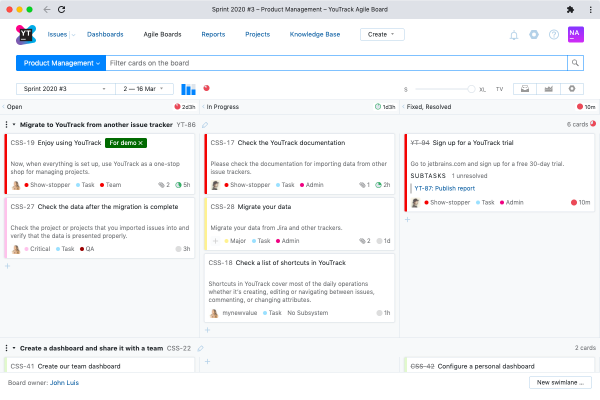This screenshot has width=600, height=400.
Task: Click the YouTrack logo icon
Action: pos(26,34)
